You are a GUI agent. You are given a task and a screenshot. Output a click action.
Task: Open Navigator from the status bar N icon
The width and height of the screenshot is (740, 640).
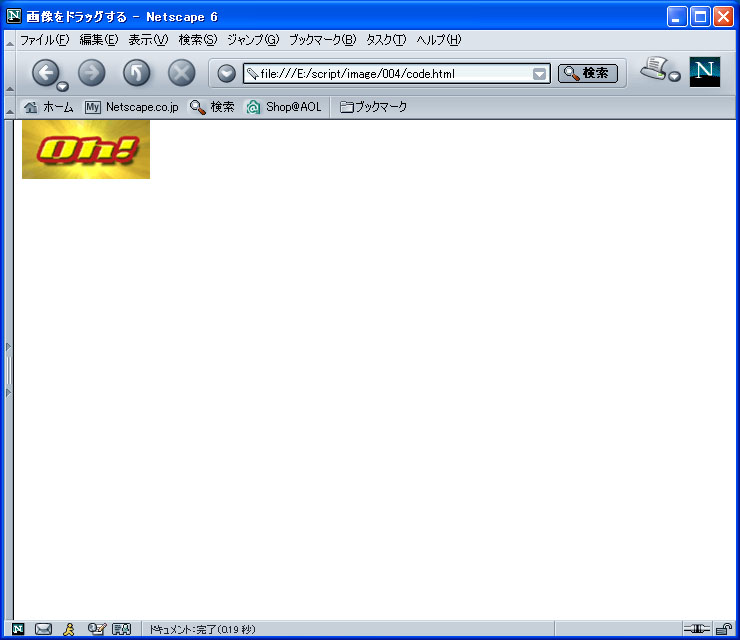[18, 629]
